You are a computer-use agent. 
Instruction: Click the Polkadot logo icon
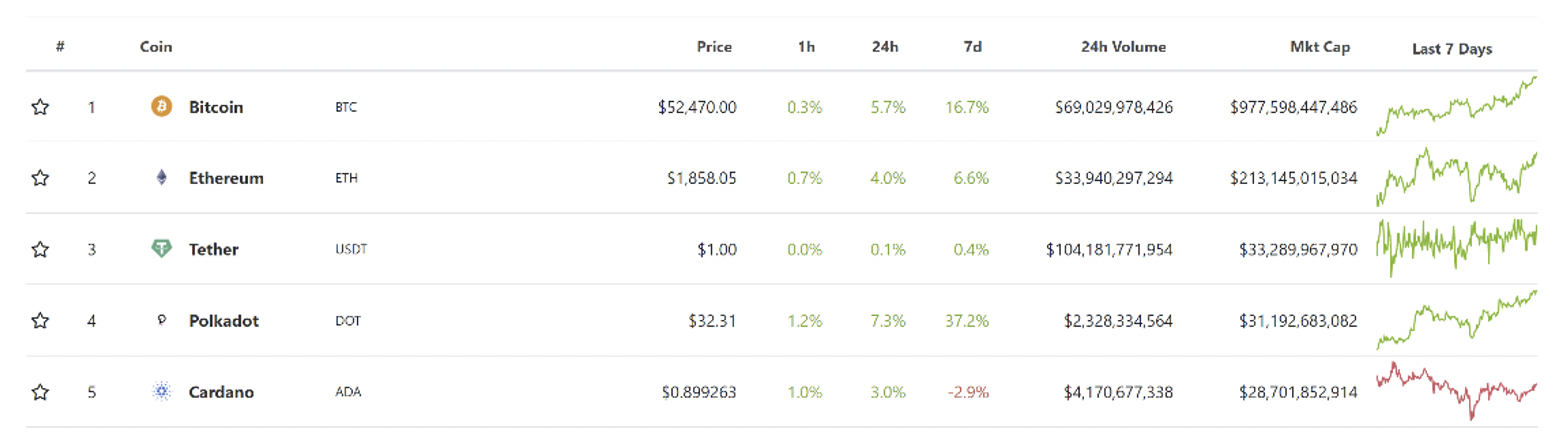[161, 321]
